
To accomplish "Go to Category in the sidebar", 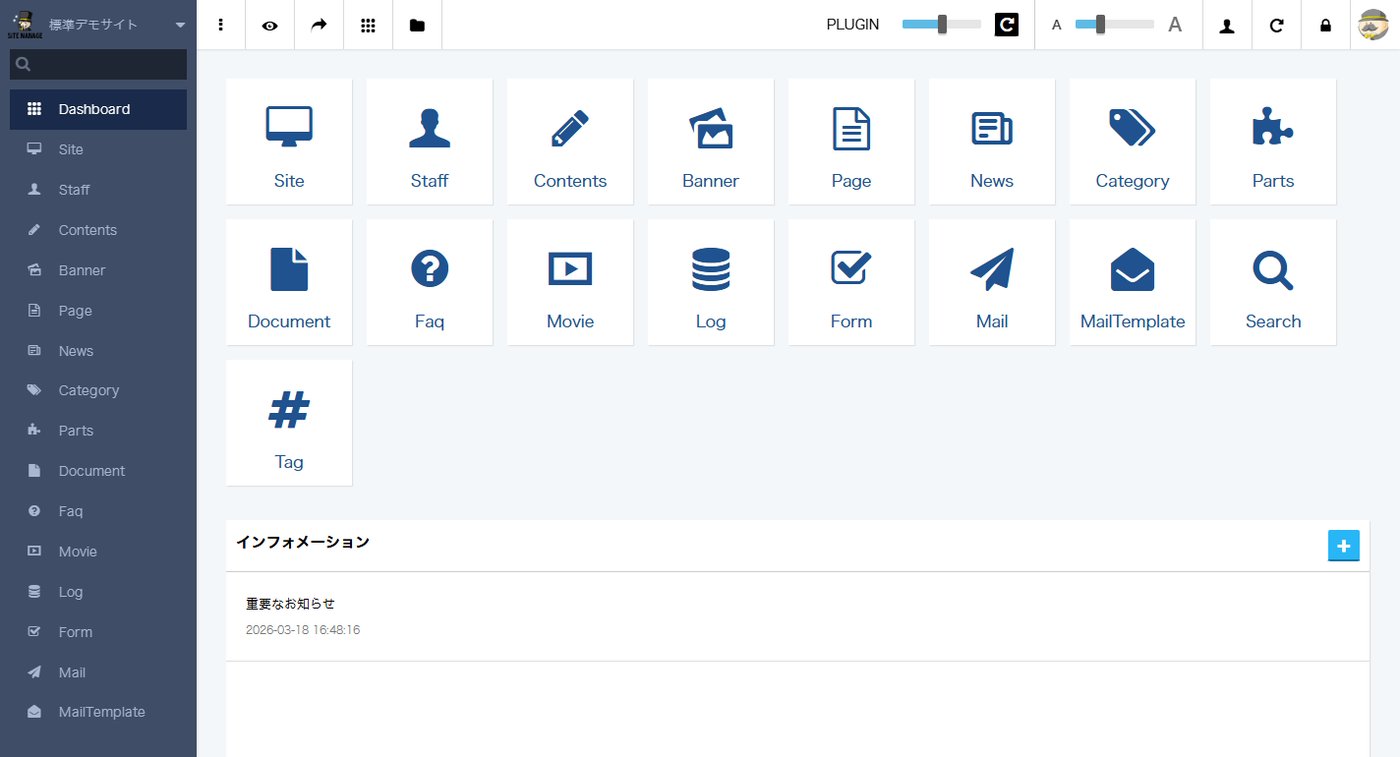I will coord(98,390).
